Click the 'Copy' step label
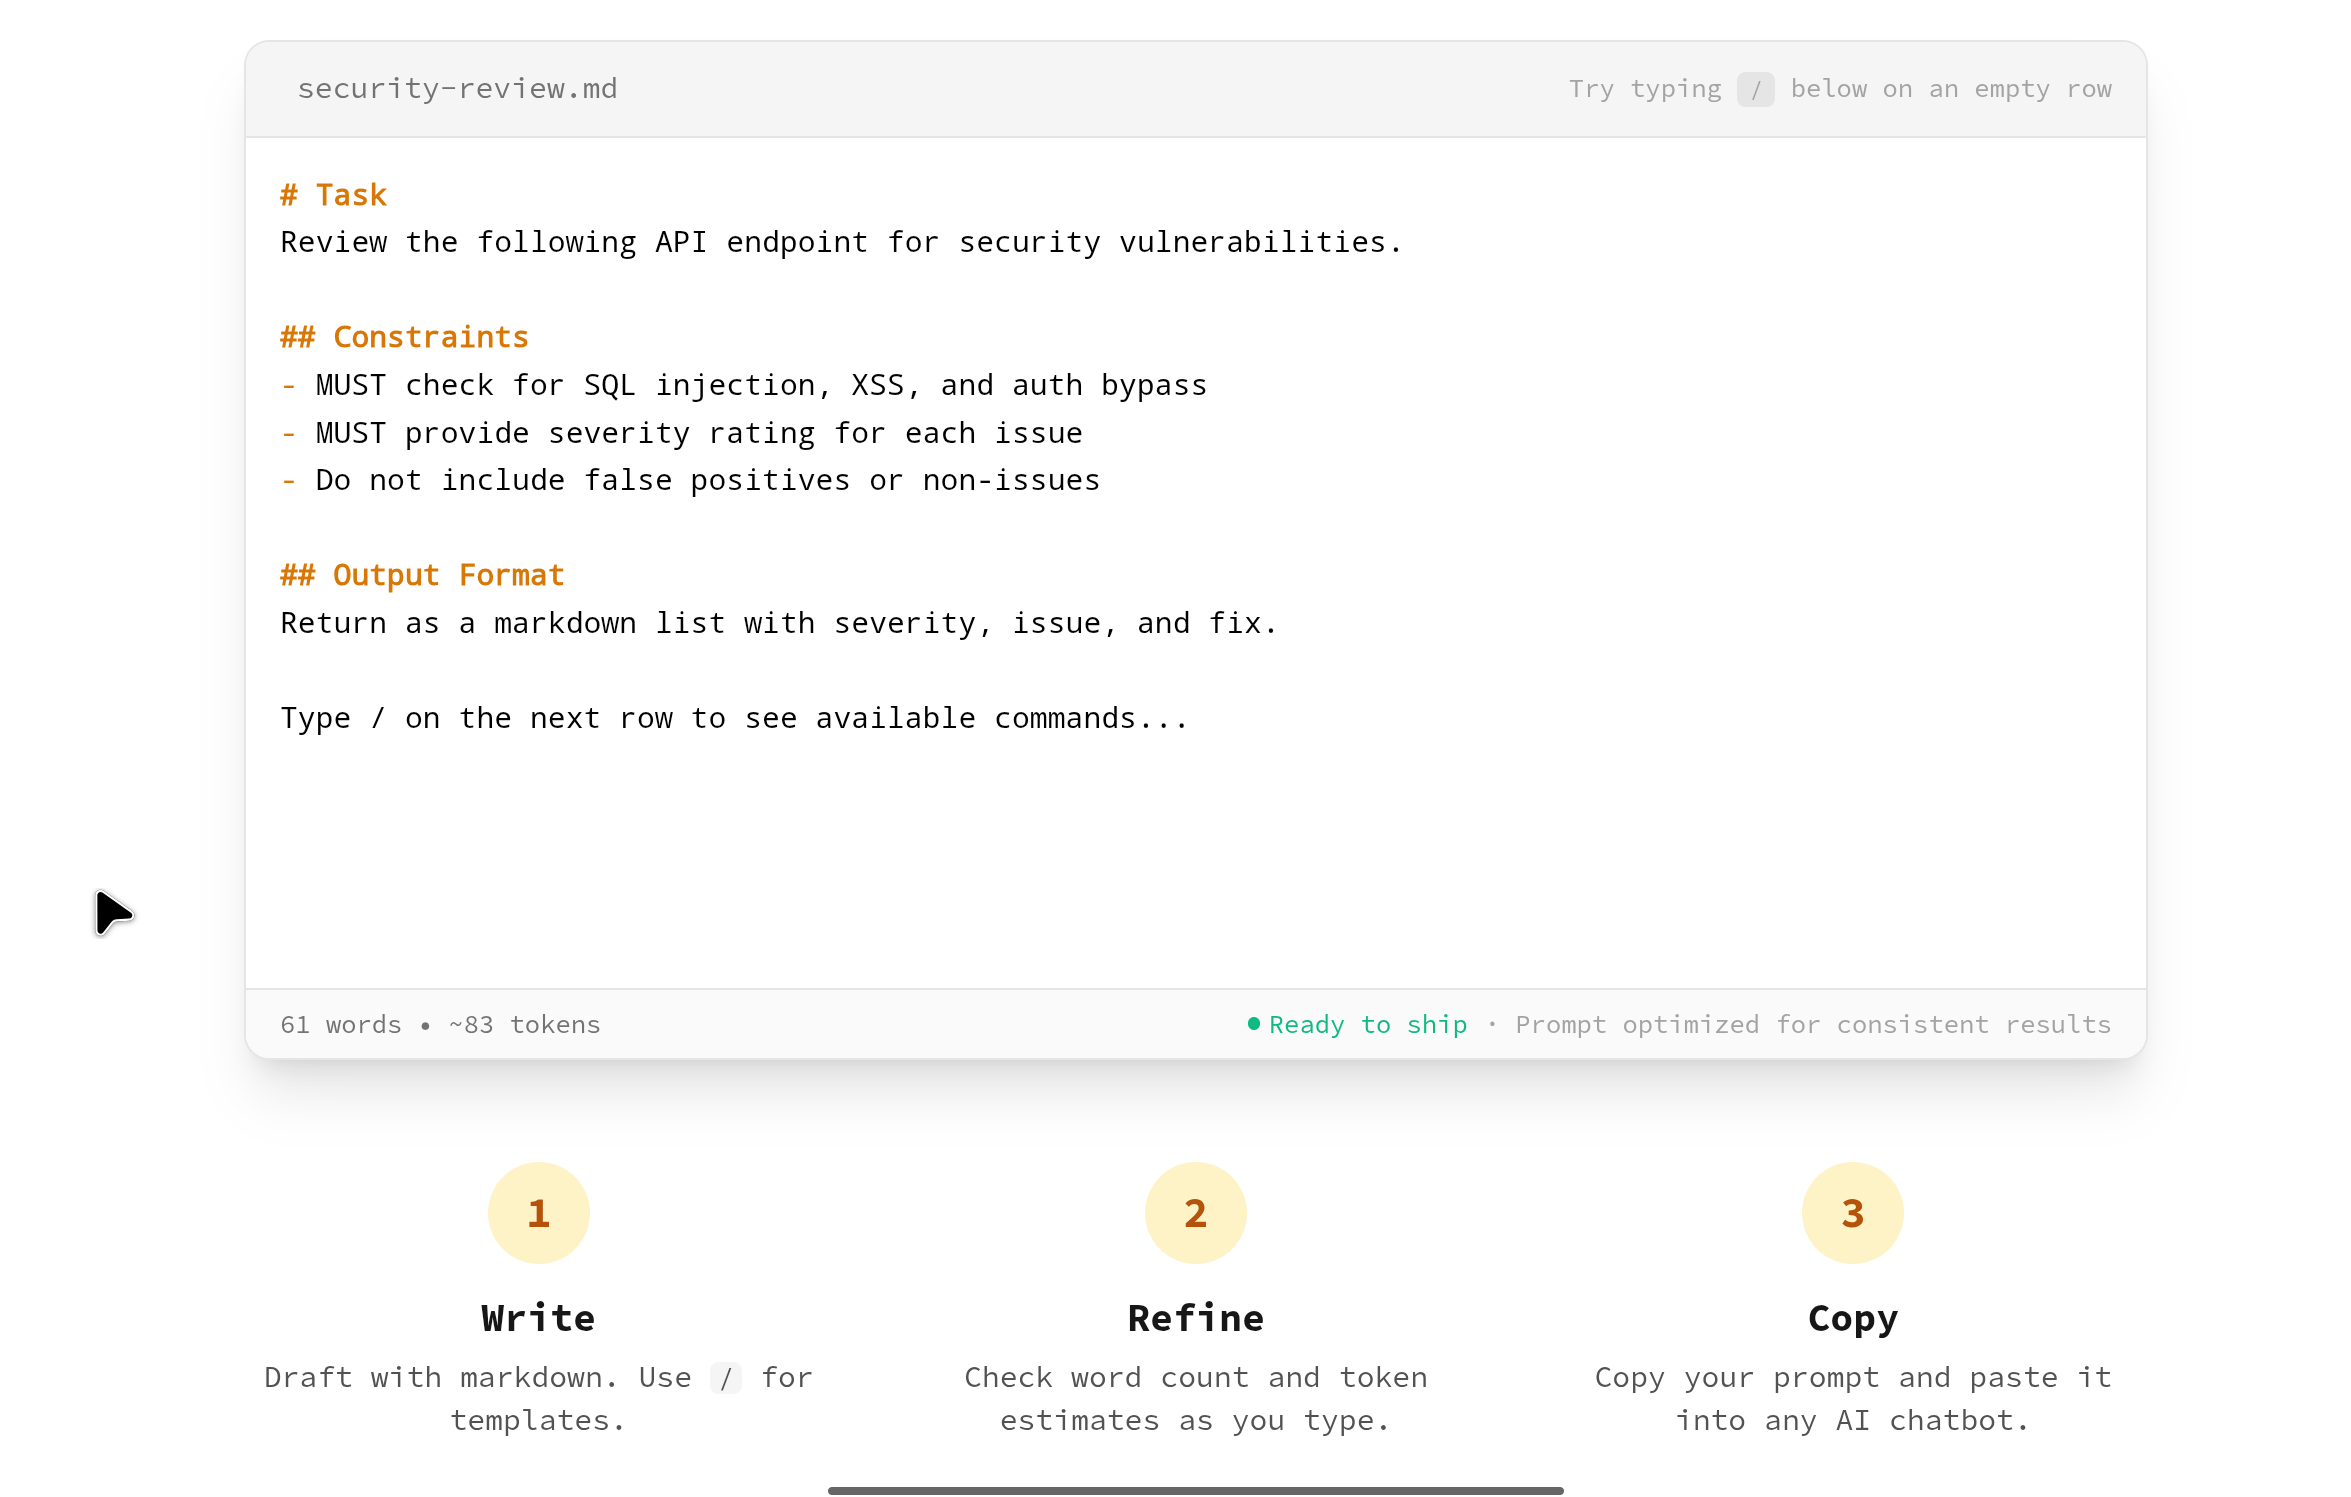Screen dimensions: 2351x1497 pyautogui.click(x=1852, y=1318)
